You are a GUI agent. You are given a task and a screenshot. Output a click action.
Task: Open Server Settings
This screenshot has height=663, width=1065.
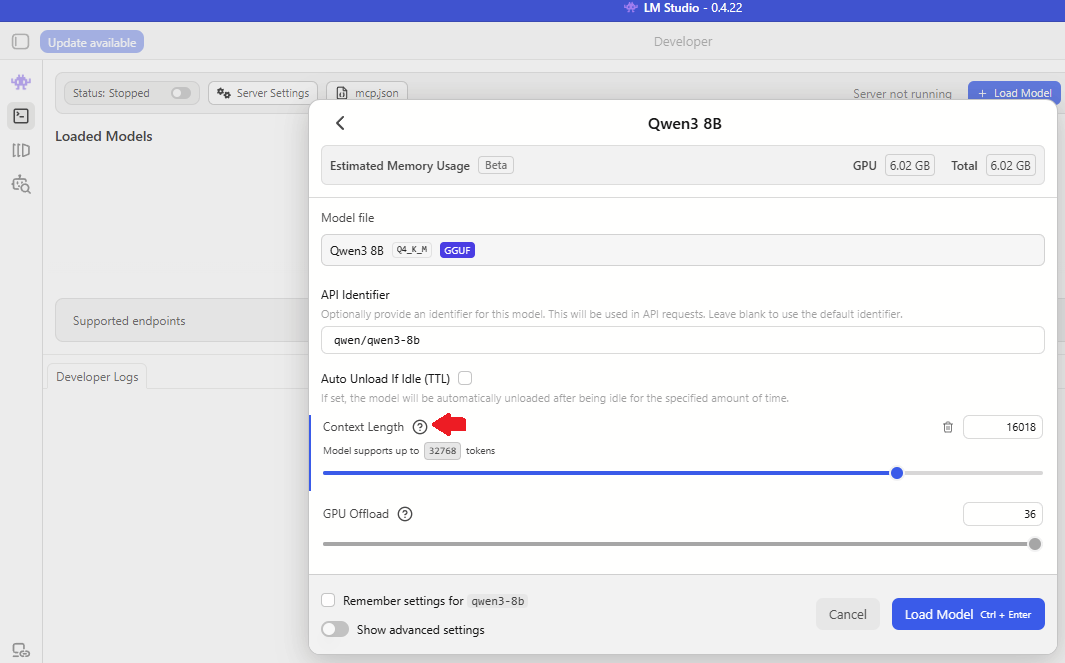point(263,93)
